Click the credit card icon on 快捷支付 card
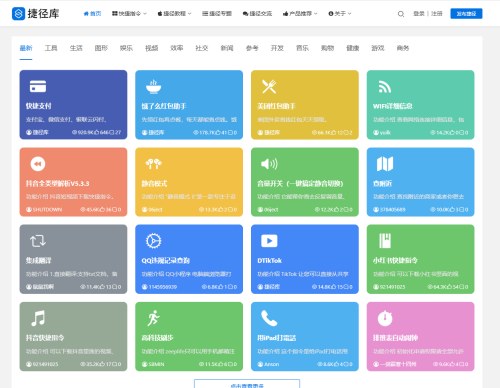The height and width of the screenshot is (388, 500). click(x=38, y=86)
